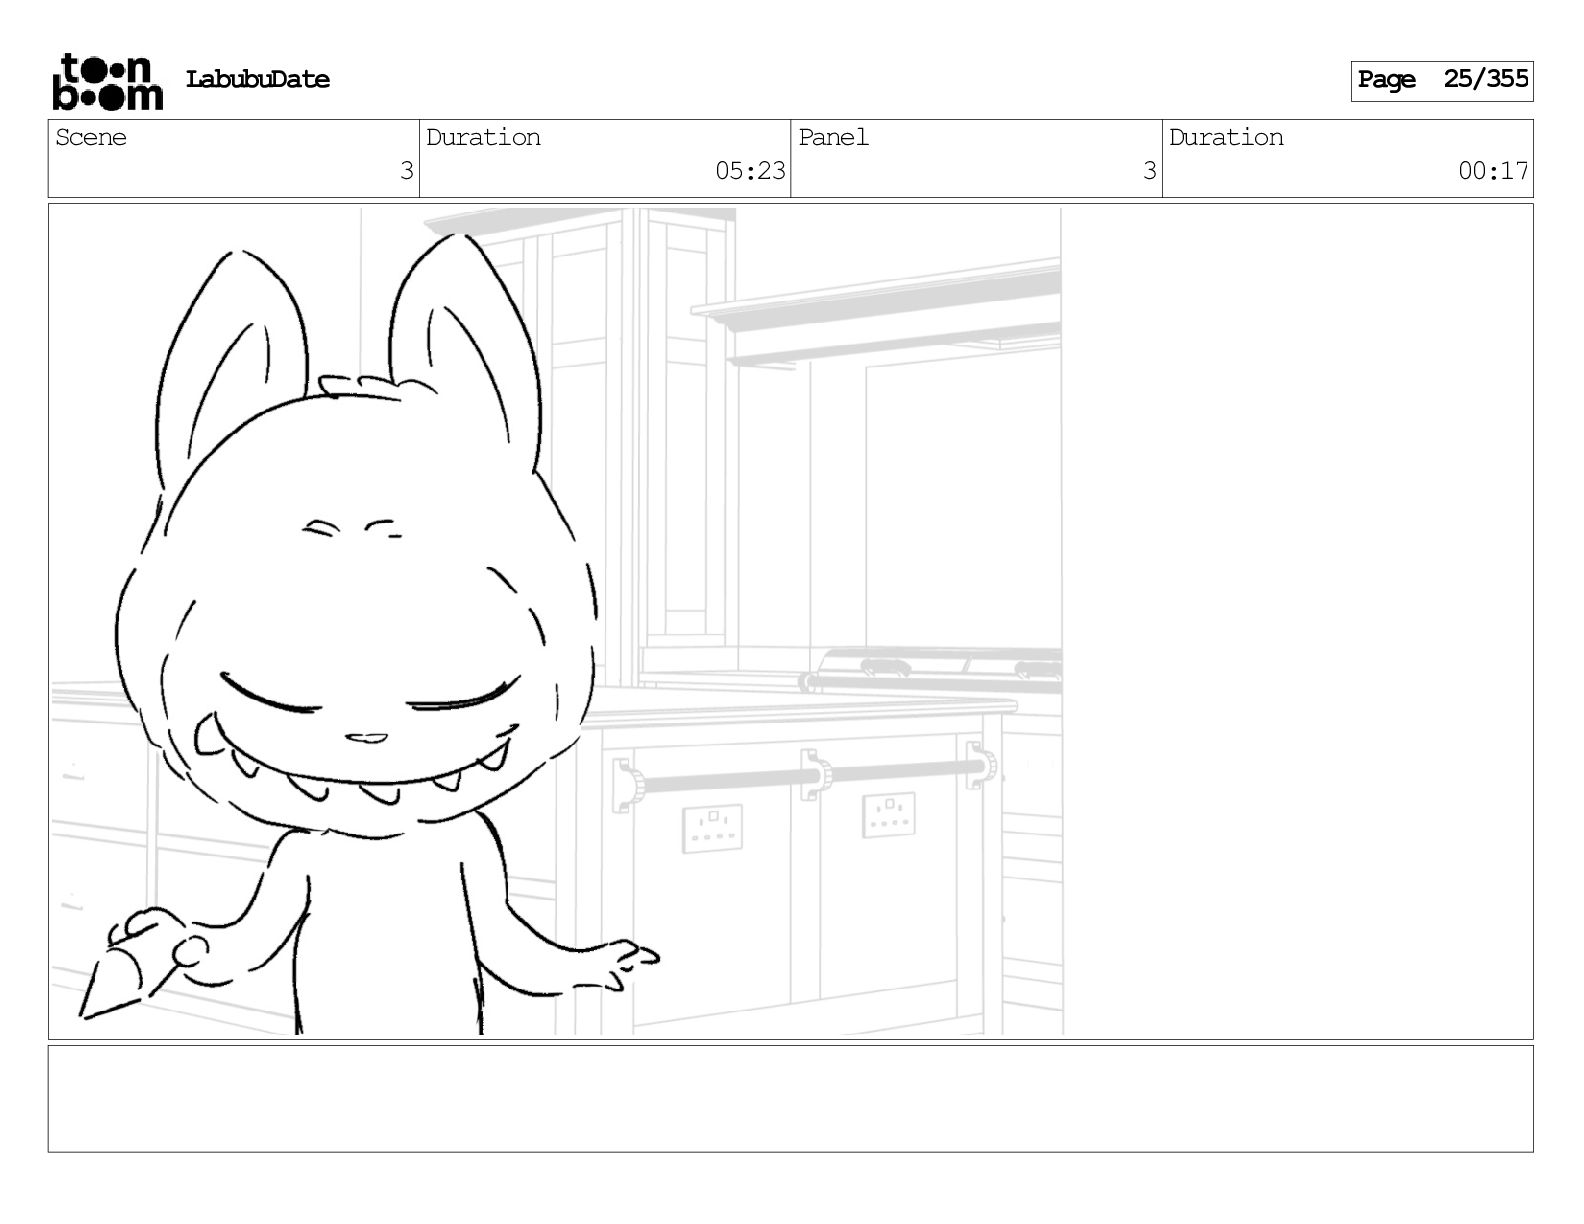1584x1224 pixels.
Task: Select the LabubuDate project title
Action: point(257,80)
